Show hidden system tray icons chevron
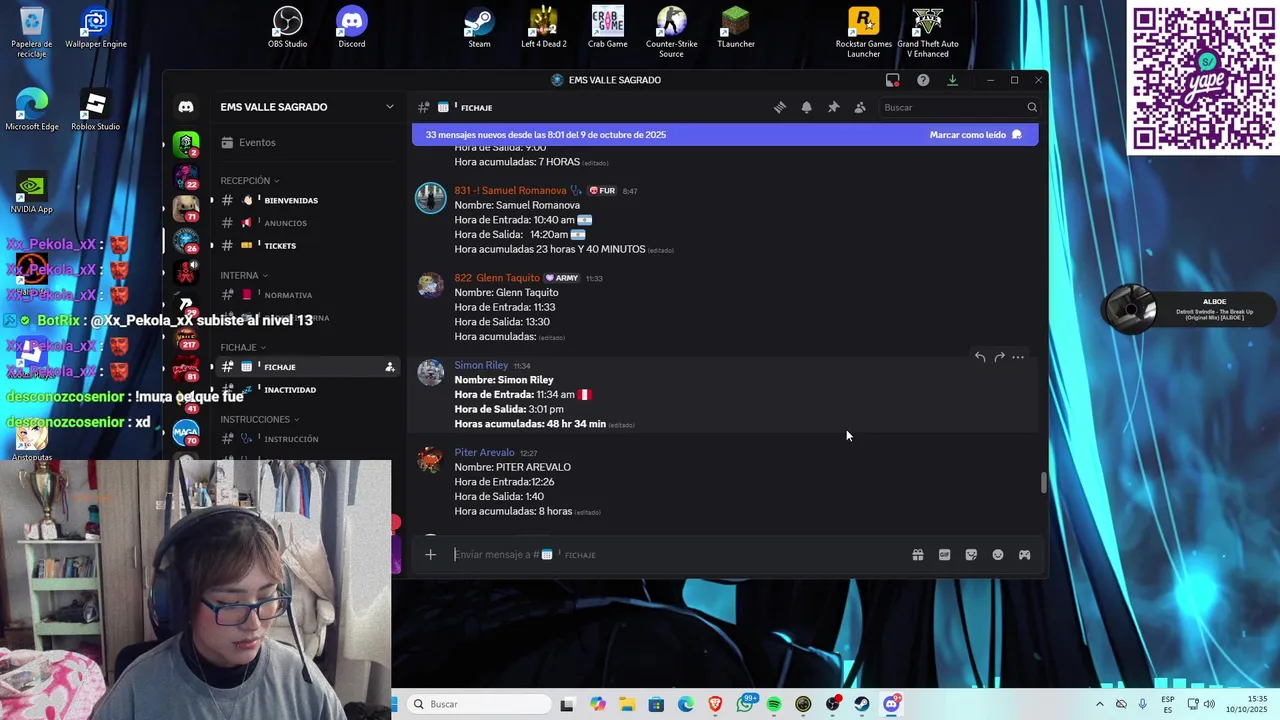The image size is (1280, 720). tap(1099, 704)
